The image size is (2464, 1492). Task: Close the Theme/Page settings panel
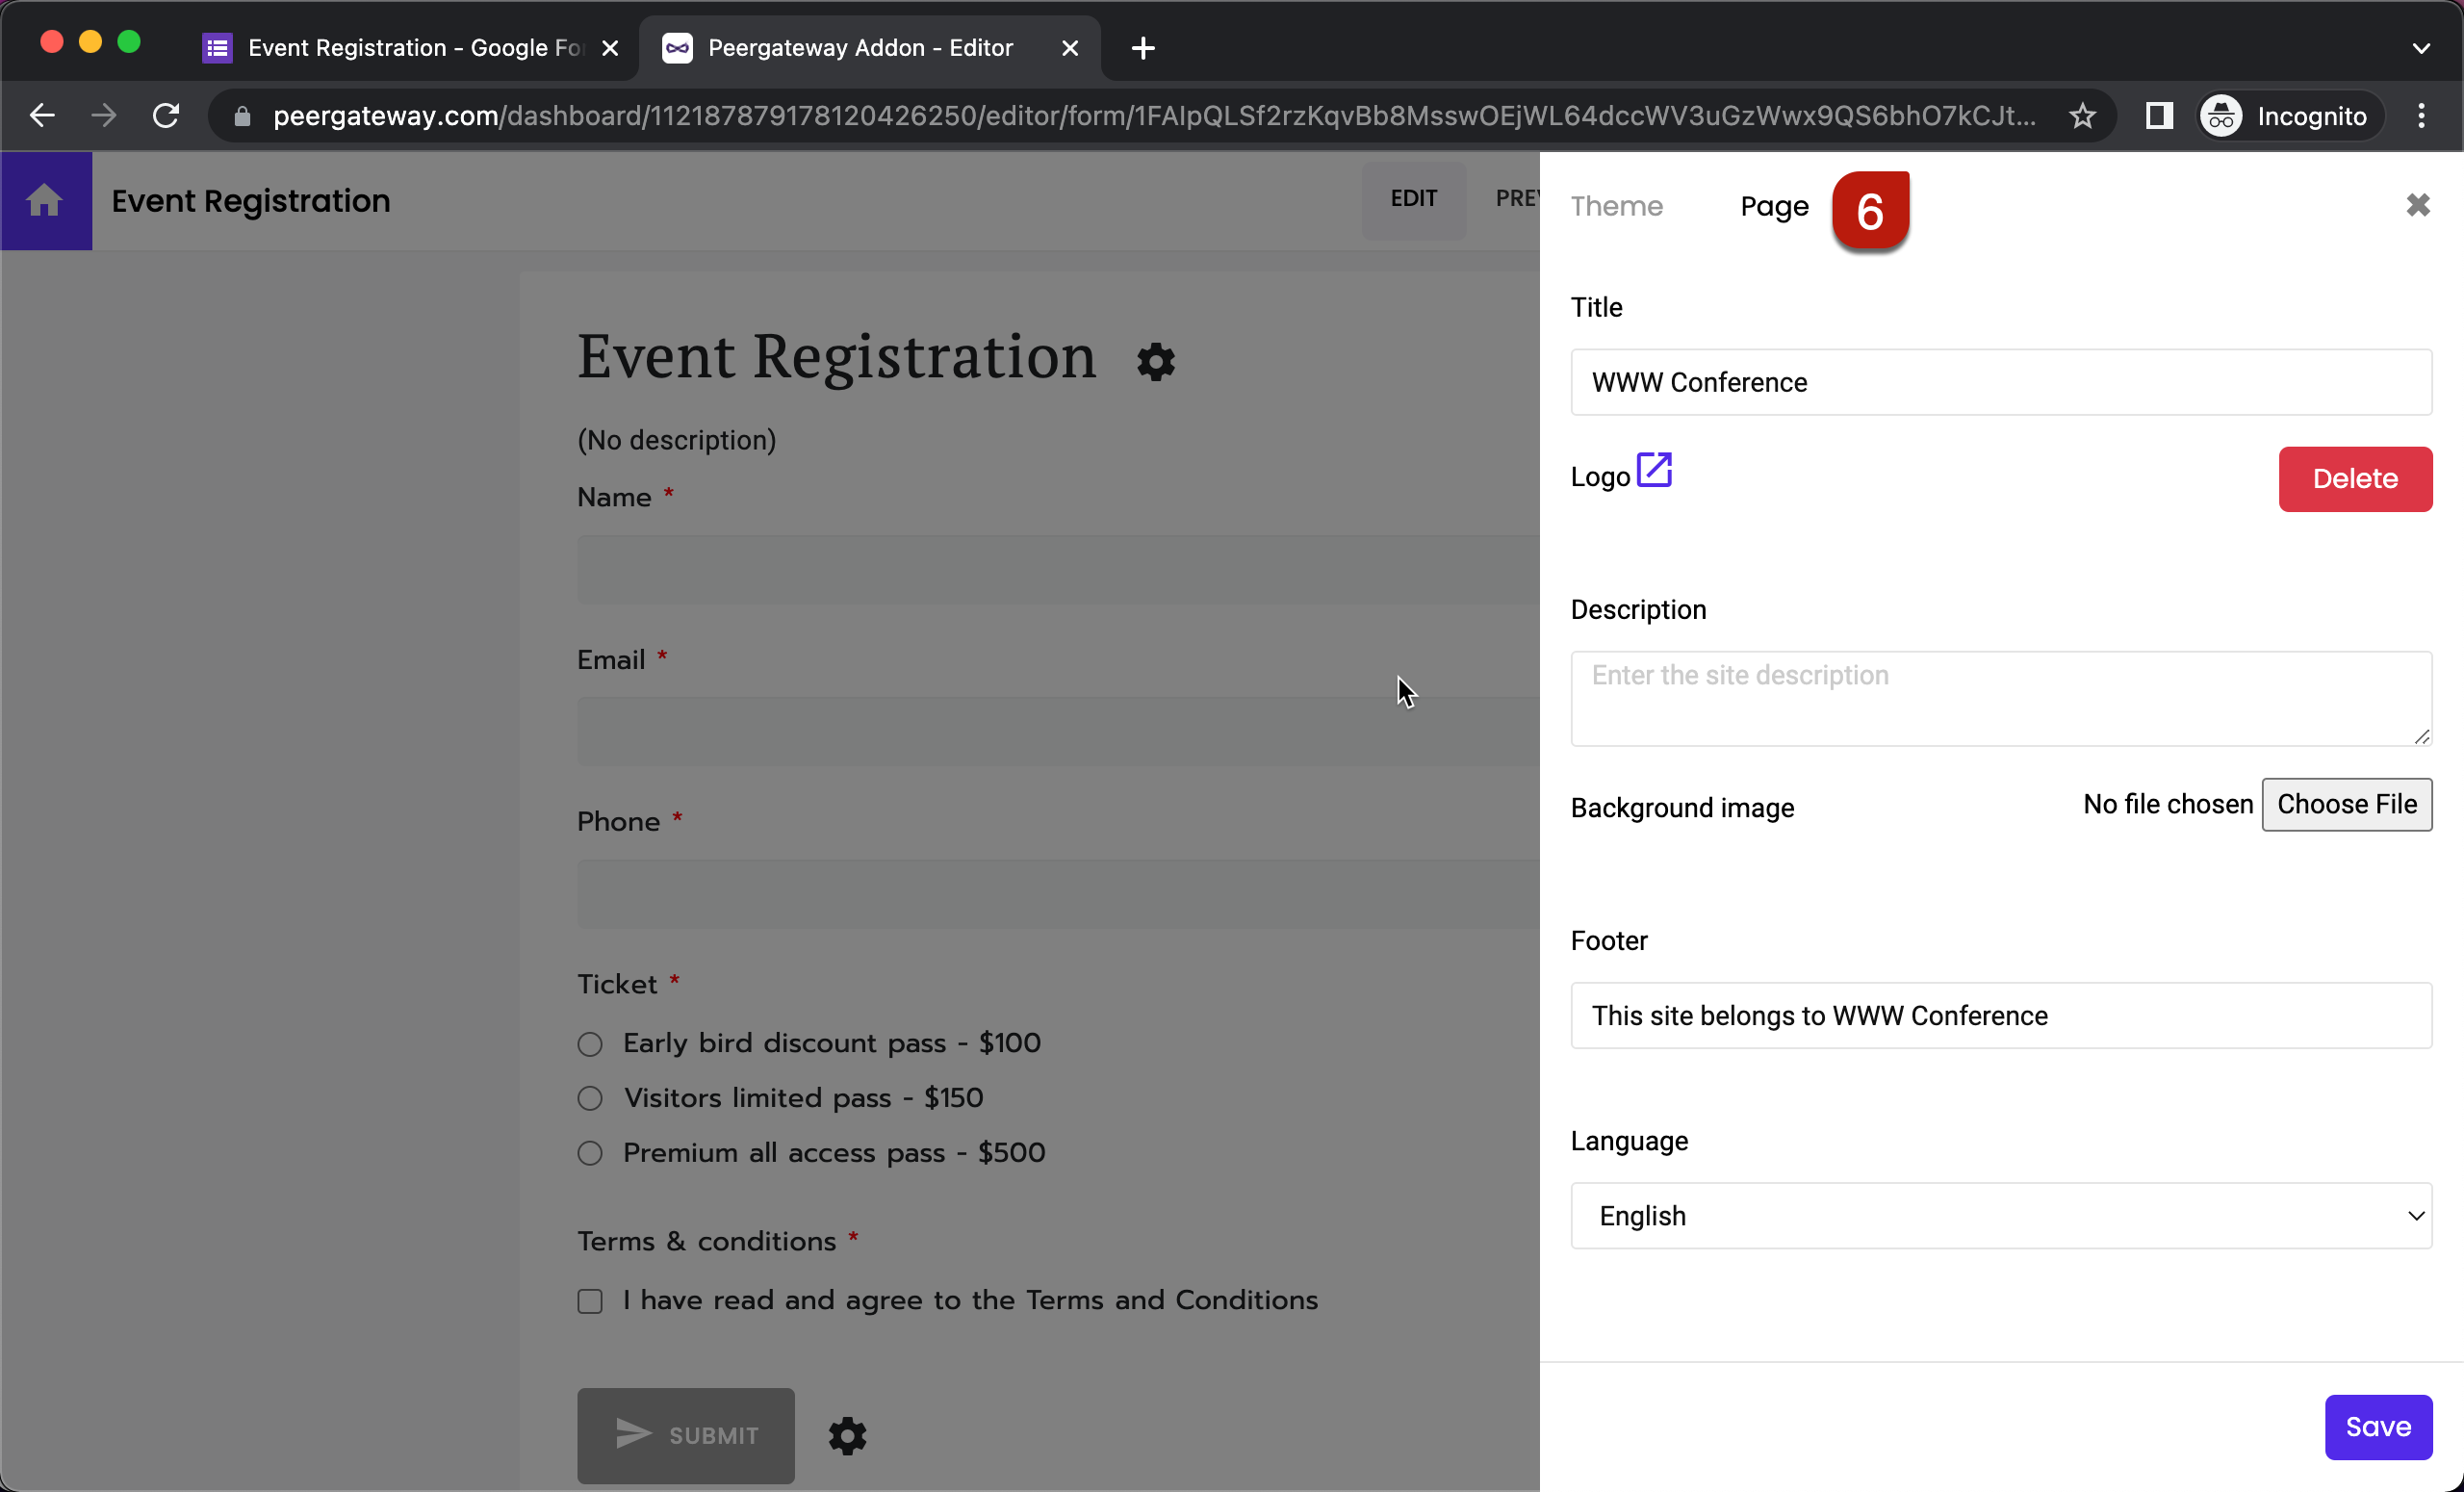[2419, 205]
